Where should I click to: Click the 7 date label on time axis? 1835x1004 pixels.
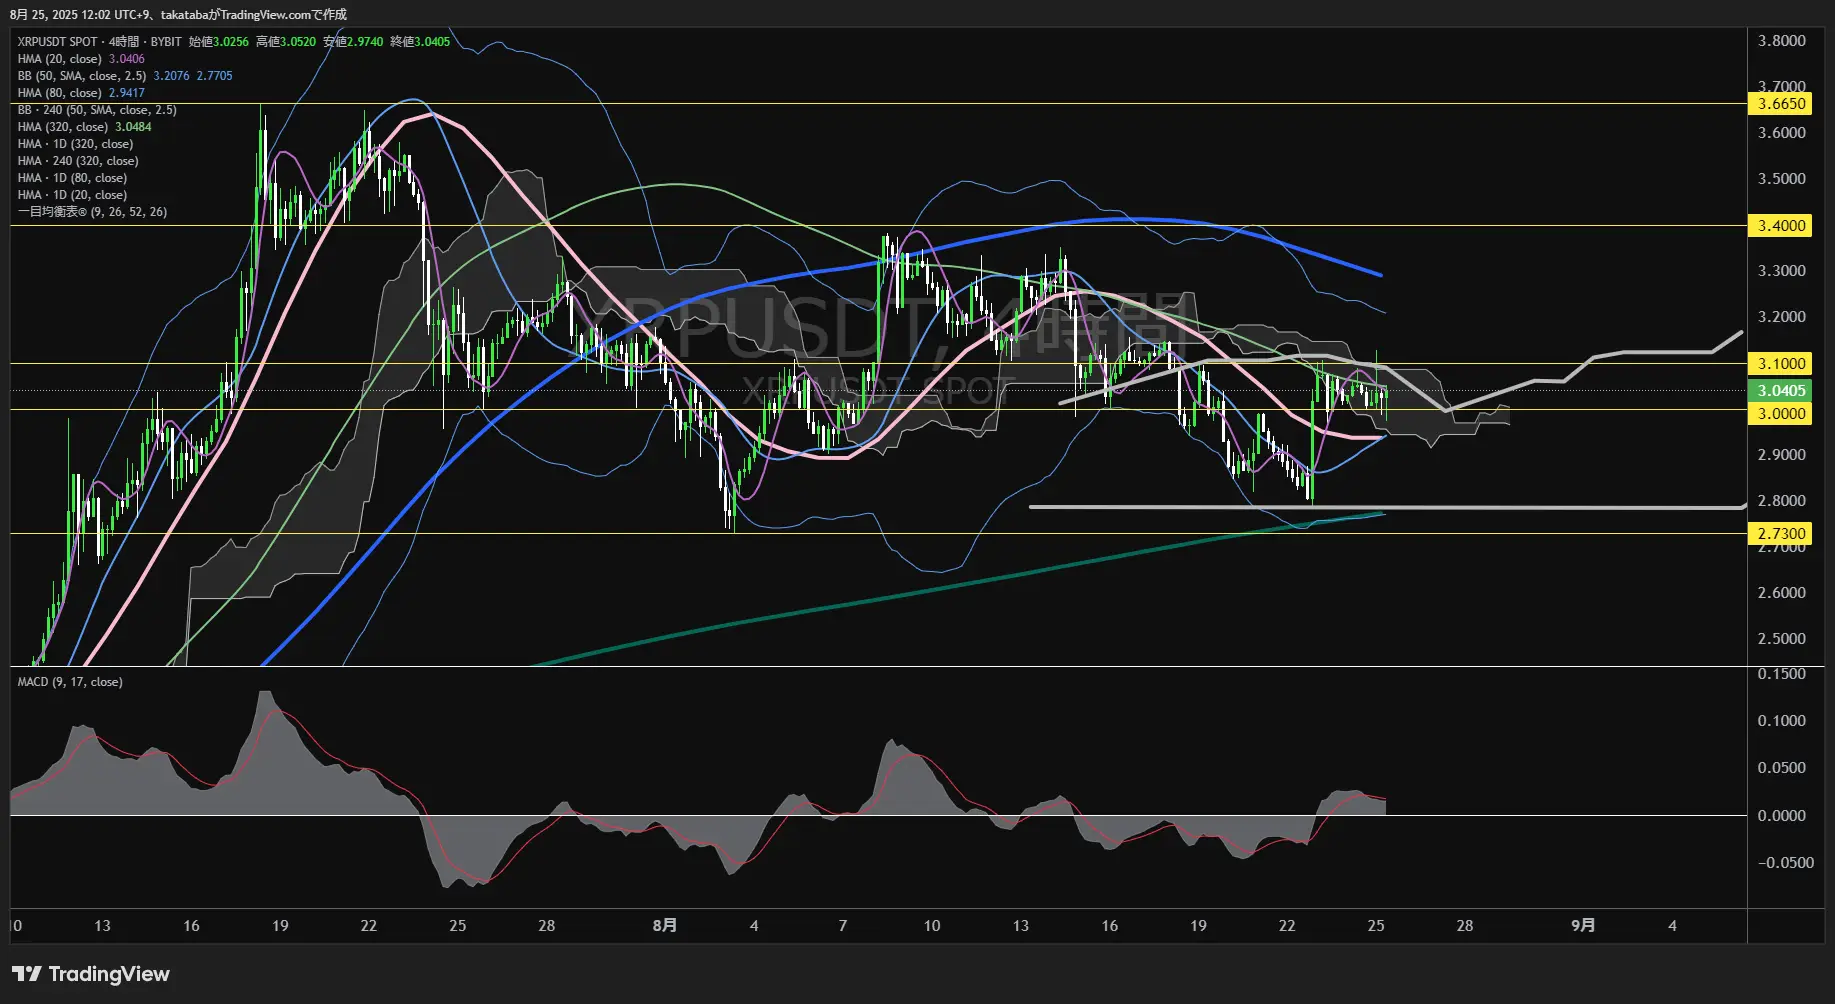(843, 926)
